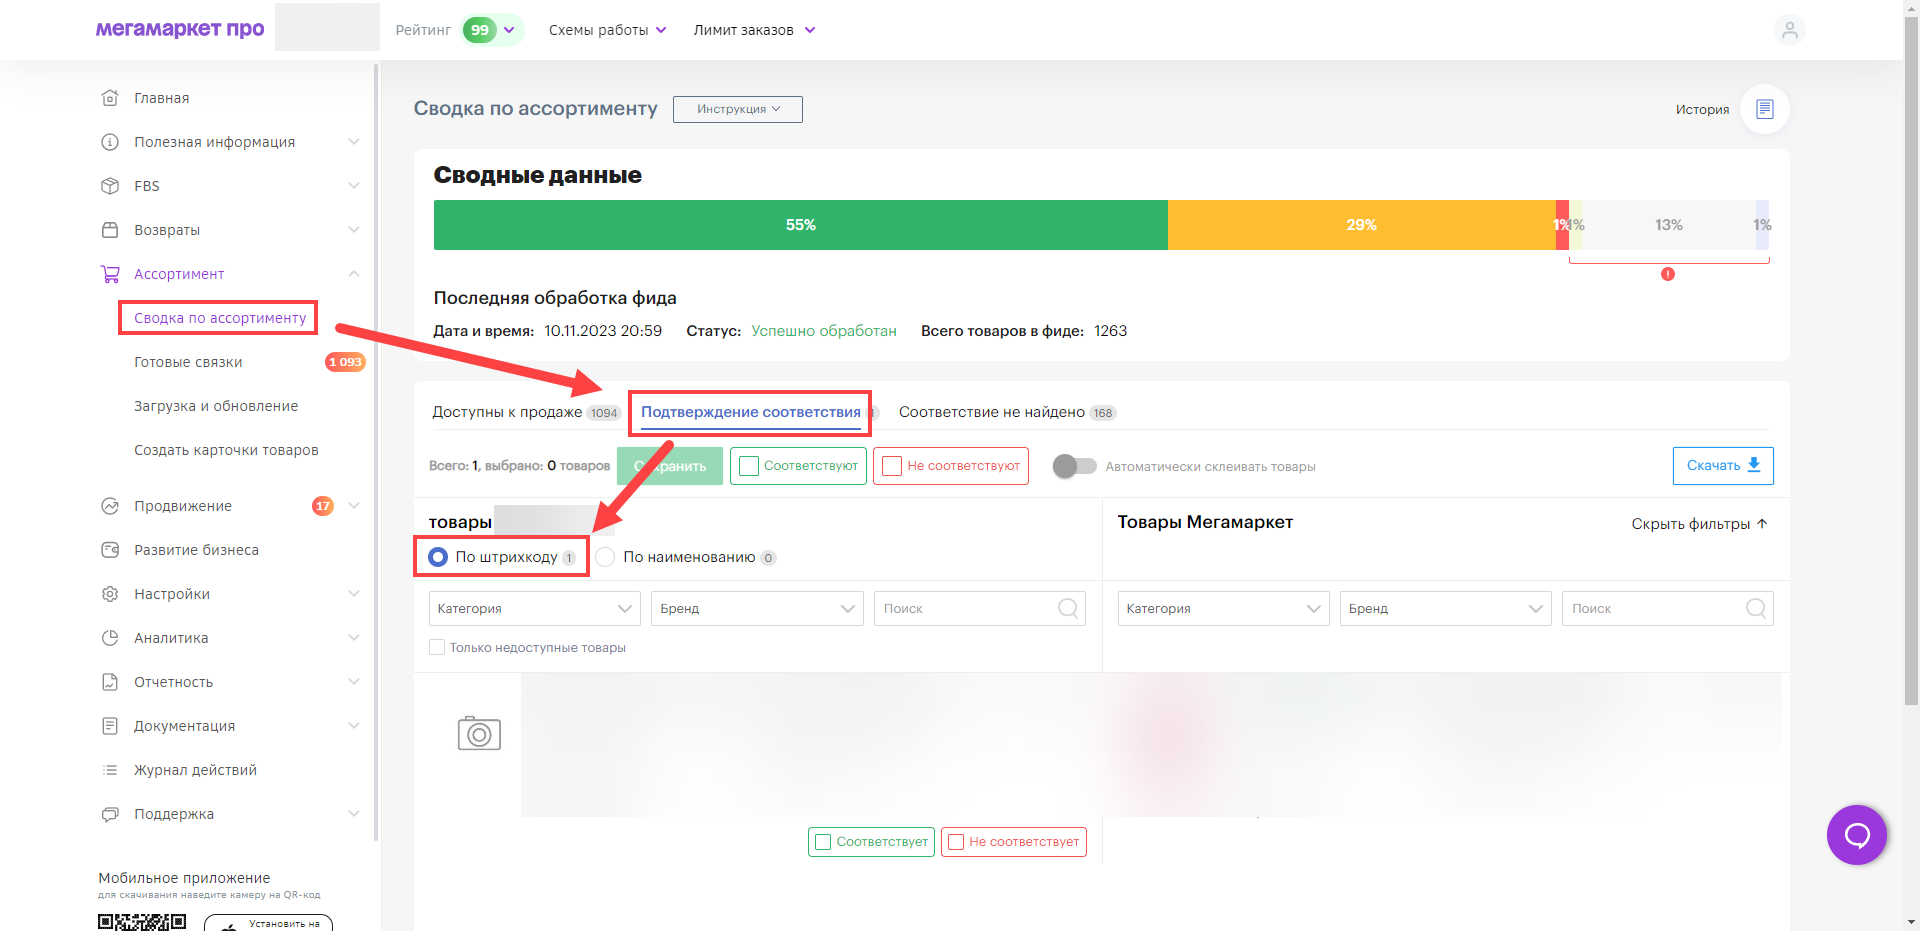Image resolution: width=1920 pixels, height=931 pixels.
Task: Check the Только недоступные товары checkbox
Action: coord(437,648)
